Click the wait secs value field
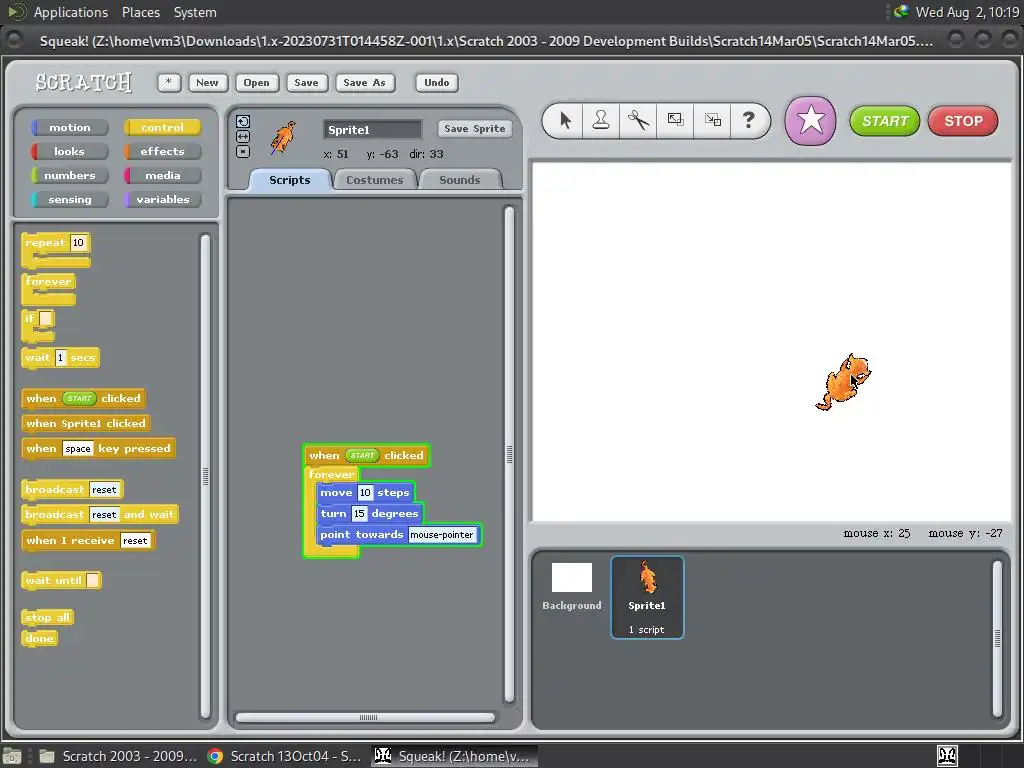Image resolution: width=1024 pixels, height=768 pixels. pos(61,358)
